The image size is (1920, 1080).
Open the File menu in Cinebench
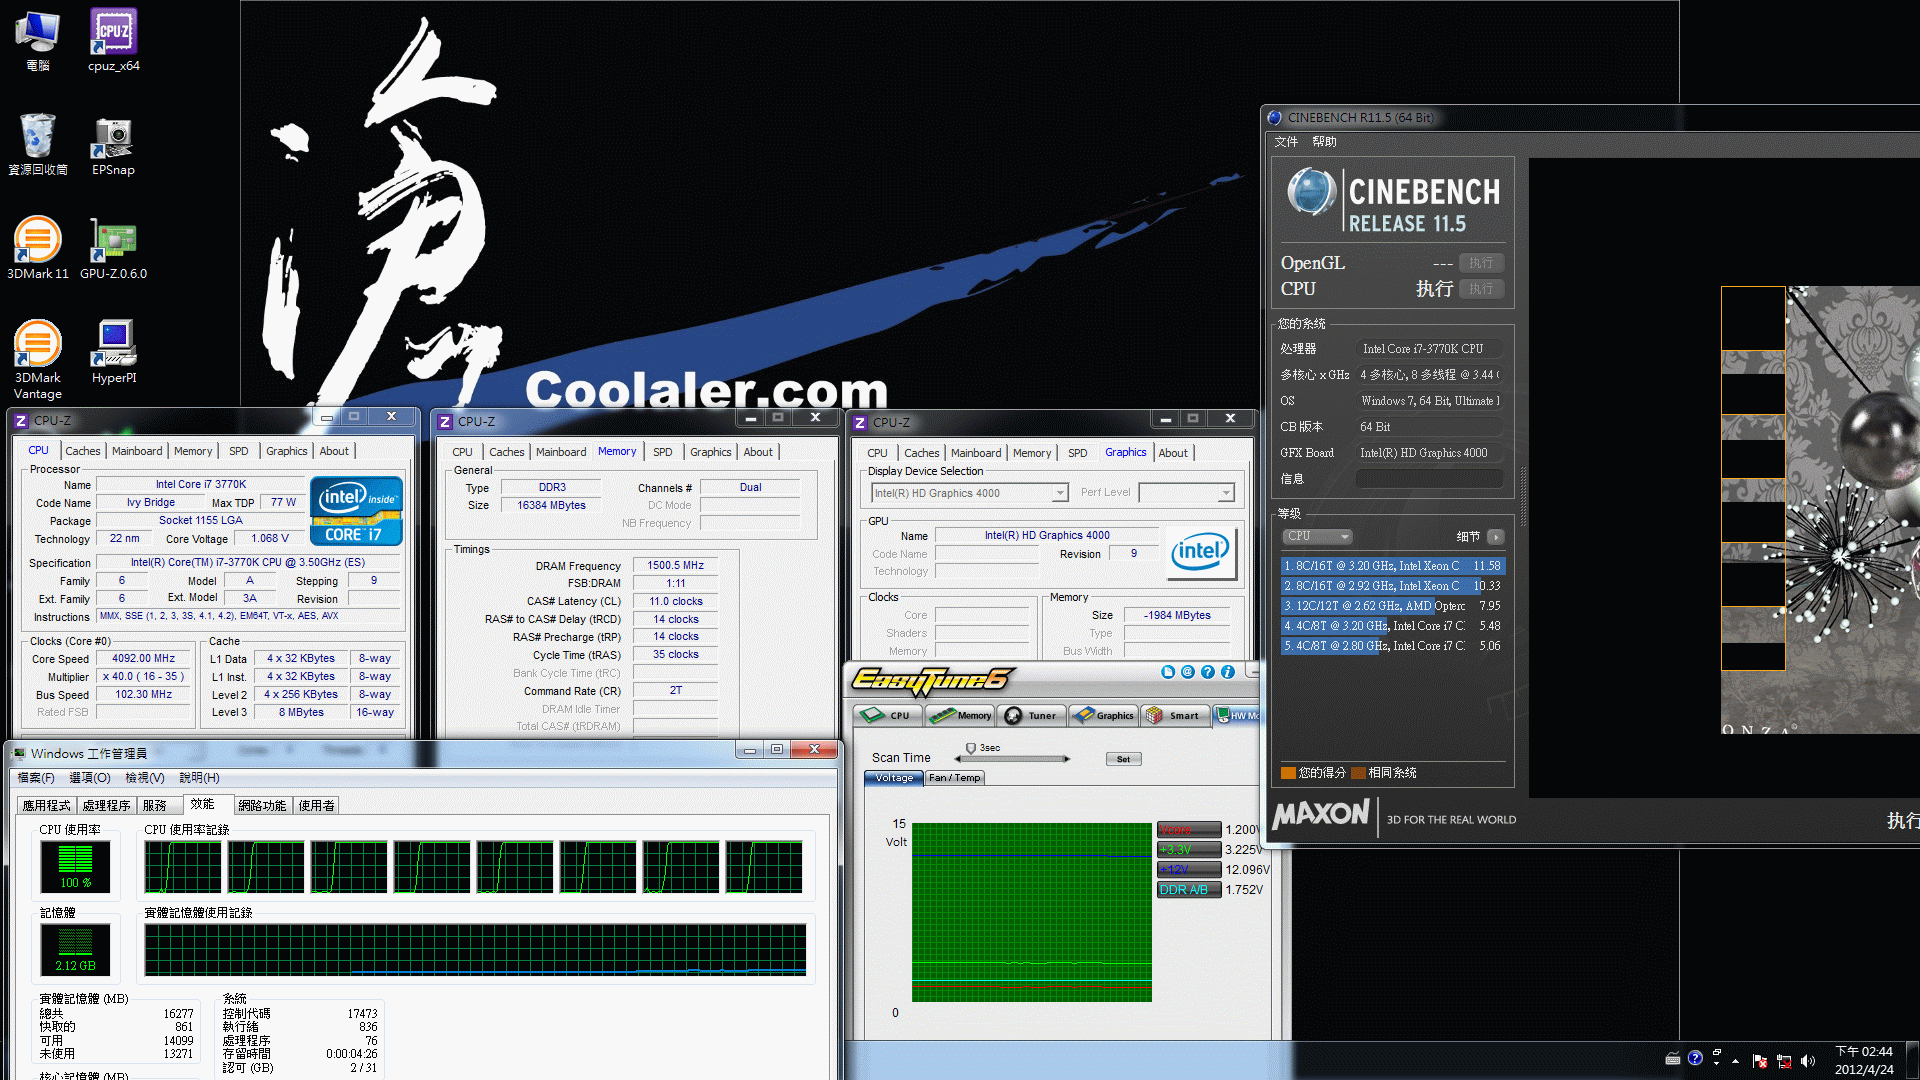coord(1286,142)
